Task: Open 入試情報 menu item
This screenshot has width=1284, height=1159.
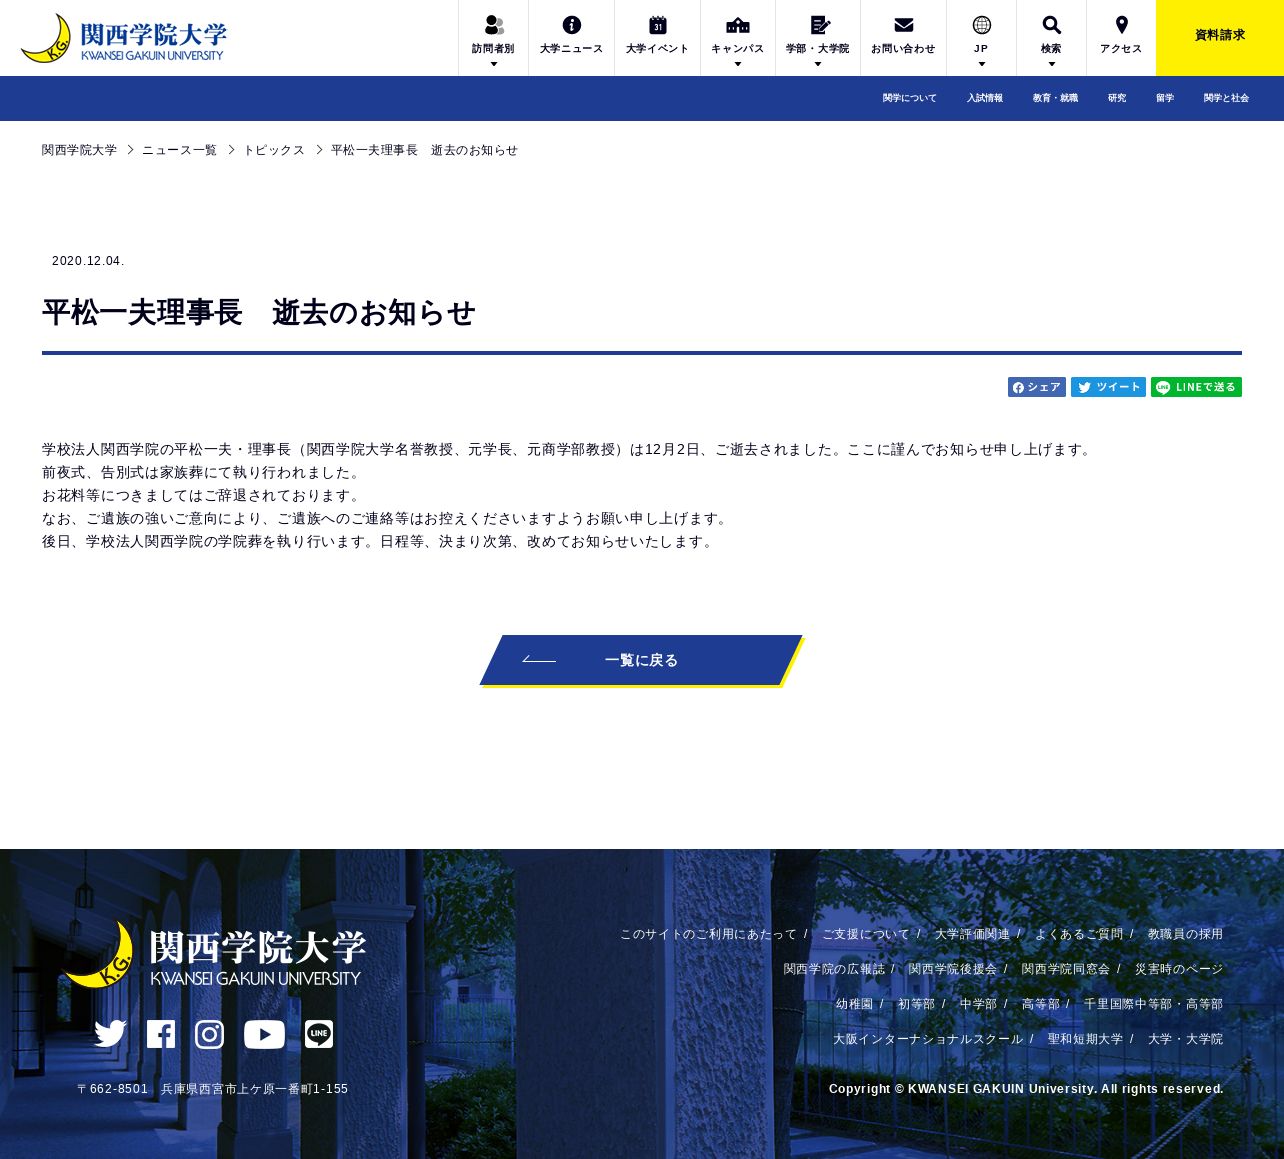Action: pyautogui.click(x=985, y=98)
